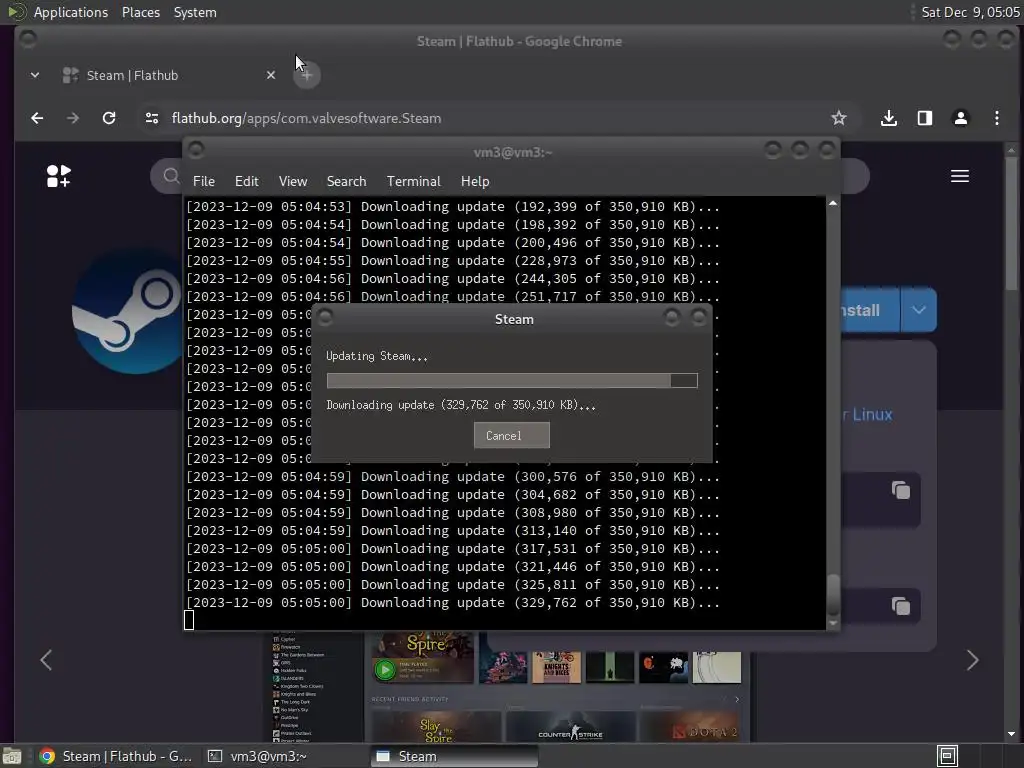
Task: Open Flathub hamburger menu
Action: [x=959, y=176]
